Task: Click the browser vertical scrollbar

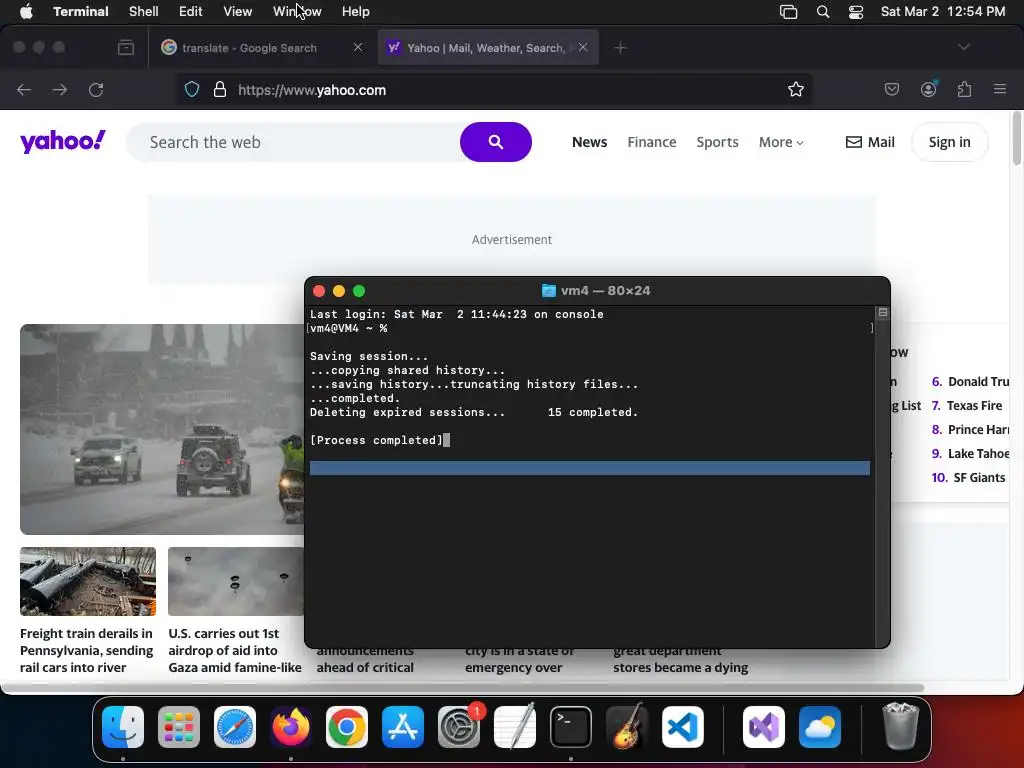Action: click(x=1017, y=139)
